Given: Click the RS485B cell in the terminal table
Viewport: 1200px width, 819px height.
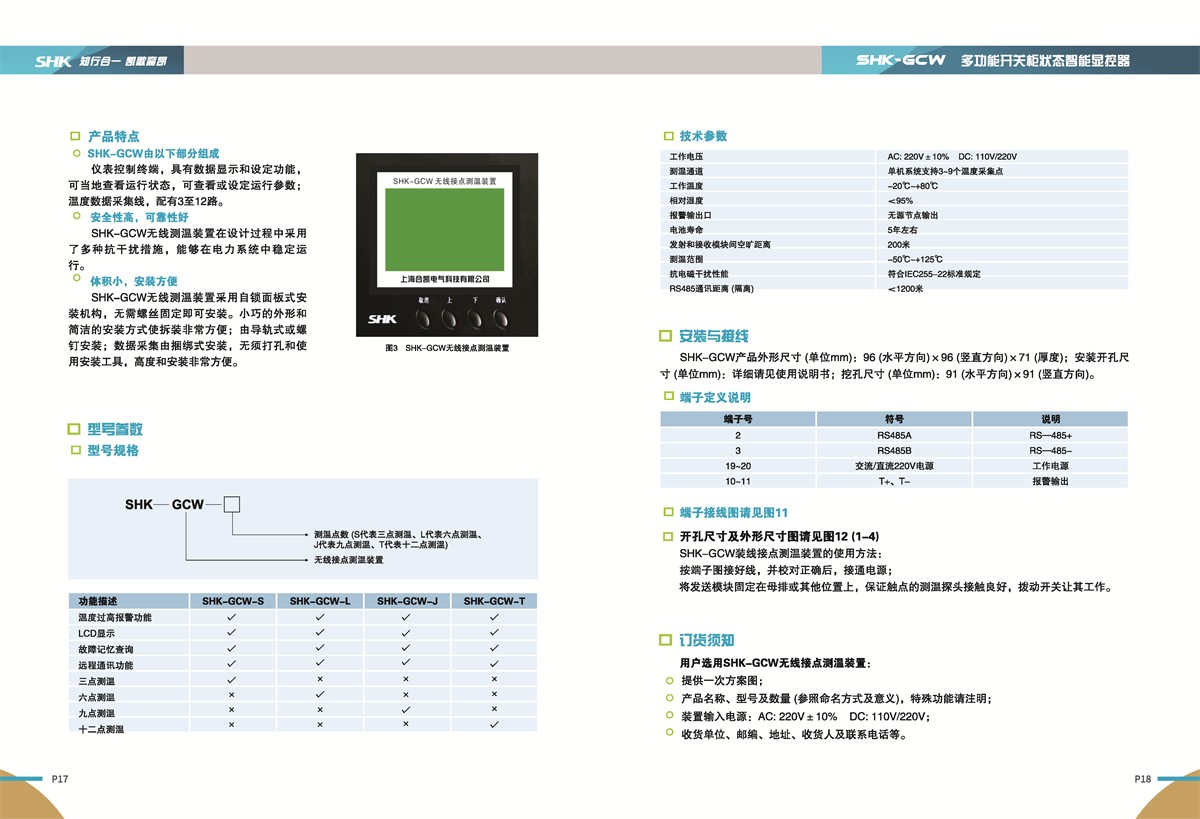Looking at the screenshot, I should tap(894, 451).
